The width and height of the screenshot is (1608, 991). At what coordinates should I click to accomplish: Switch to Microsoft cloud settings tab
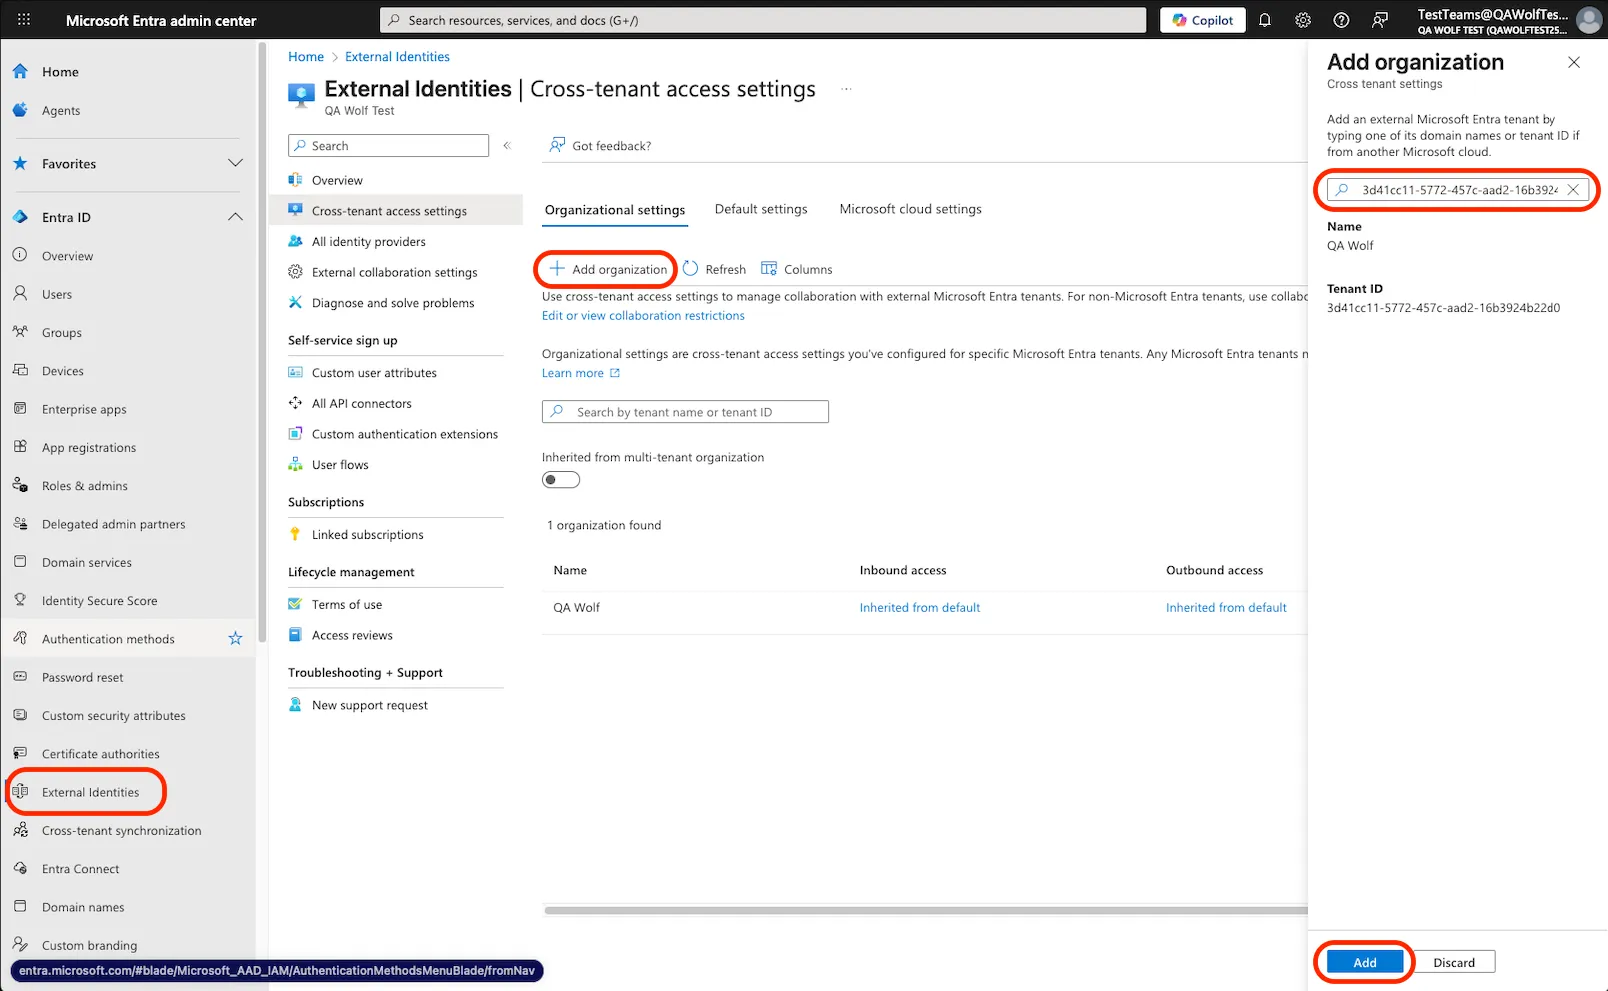click(911, 209)
